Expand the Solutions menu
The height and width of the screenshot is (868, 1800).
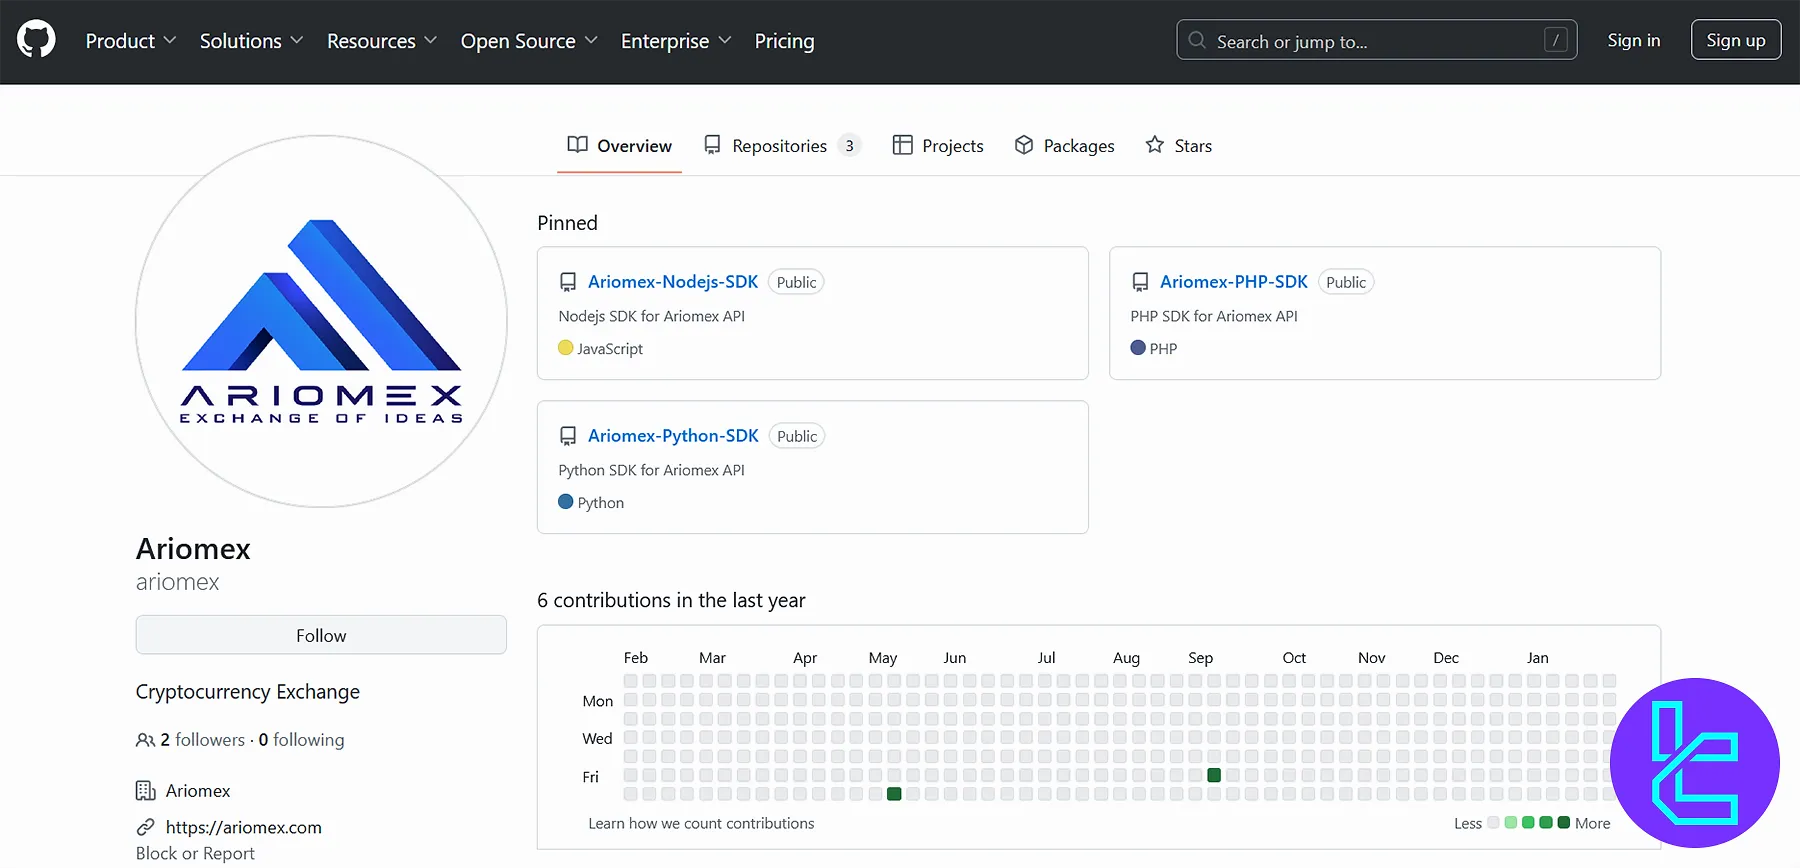pos(251,41)
